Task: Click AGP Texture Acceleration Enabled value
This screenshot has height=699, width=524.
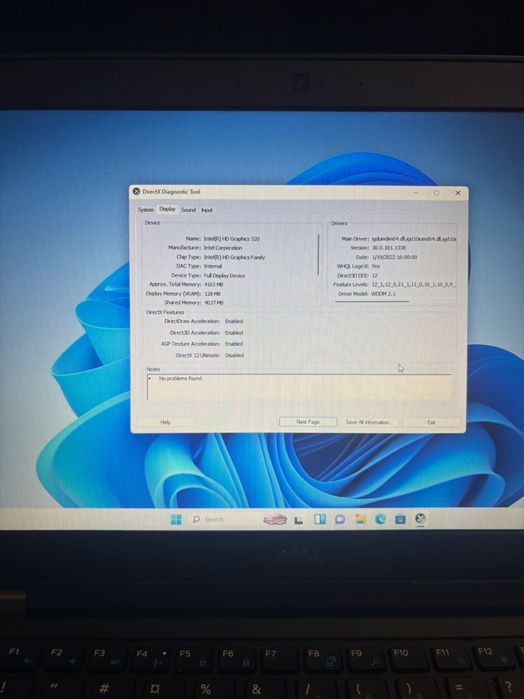Action: pos(234,344)
